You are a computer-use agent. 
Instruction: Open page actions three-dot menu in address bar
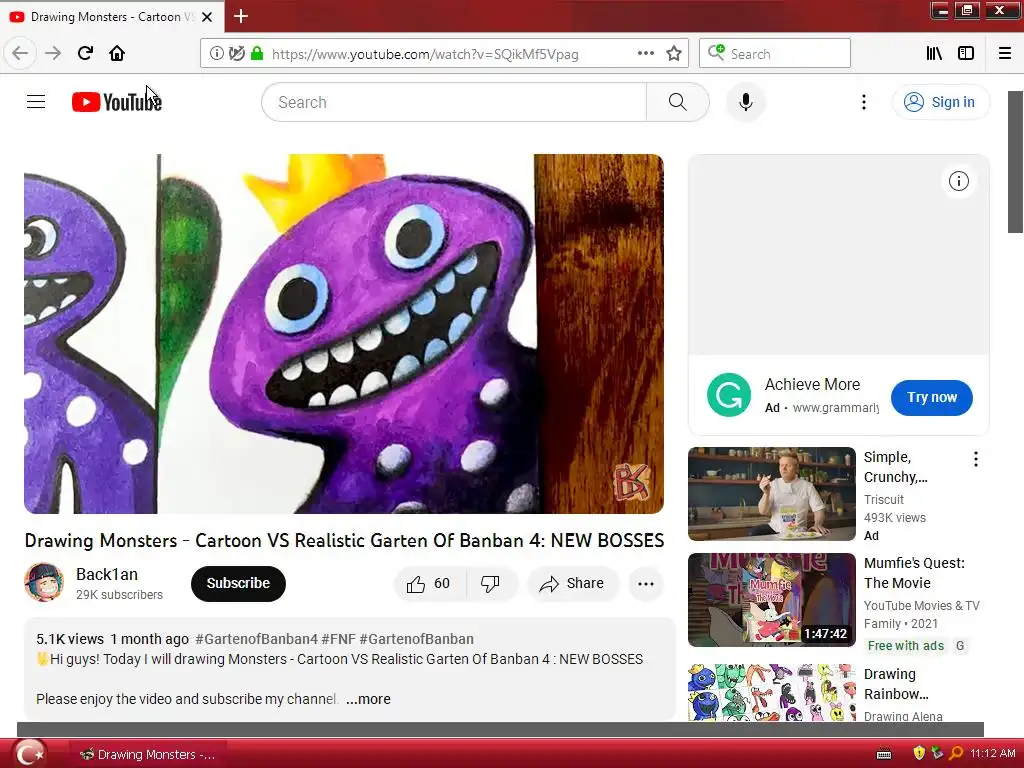[x=645, y=54]
